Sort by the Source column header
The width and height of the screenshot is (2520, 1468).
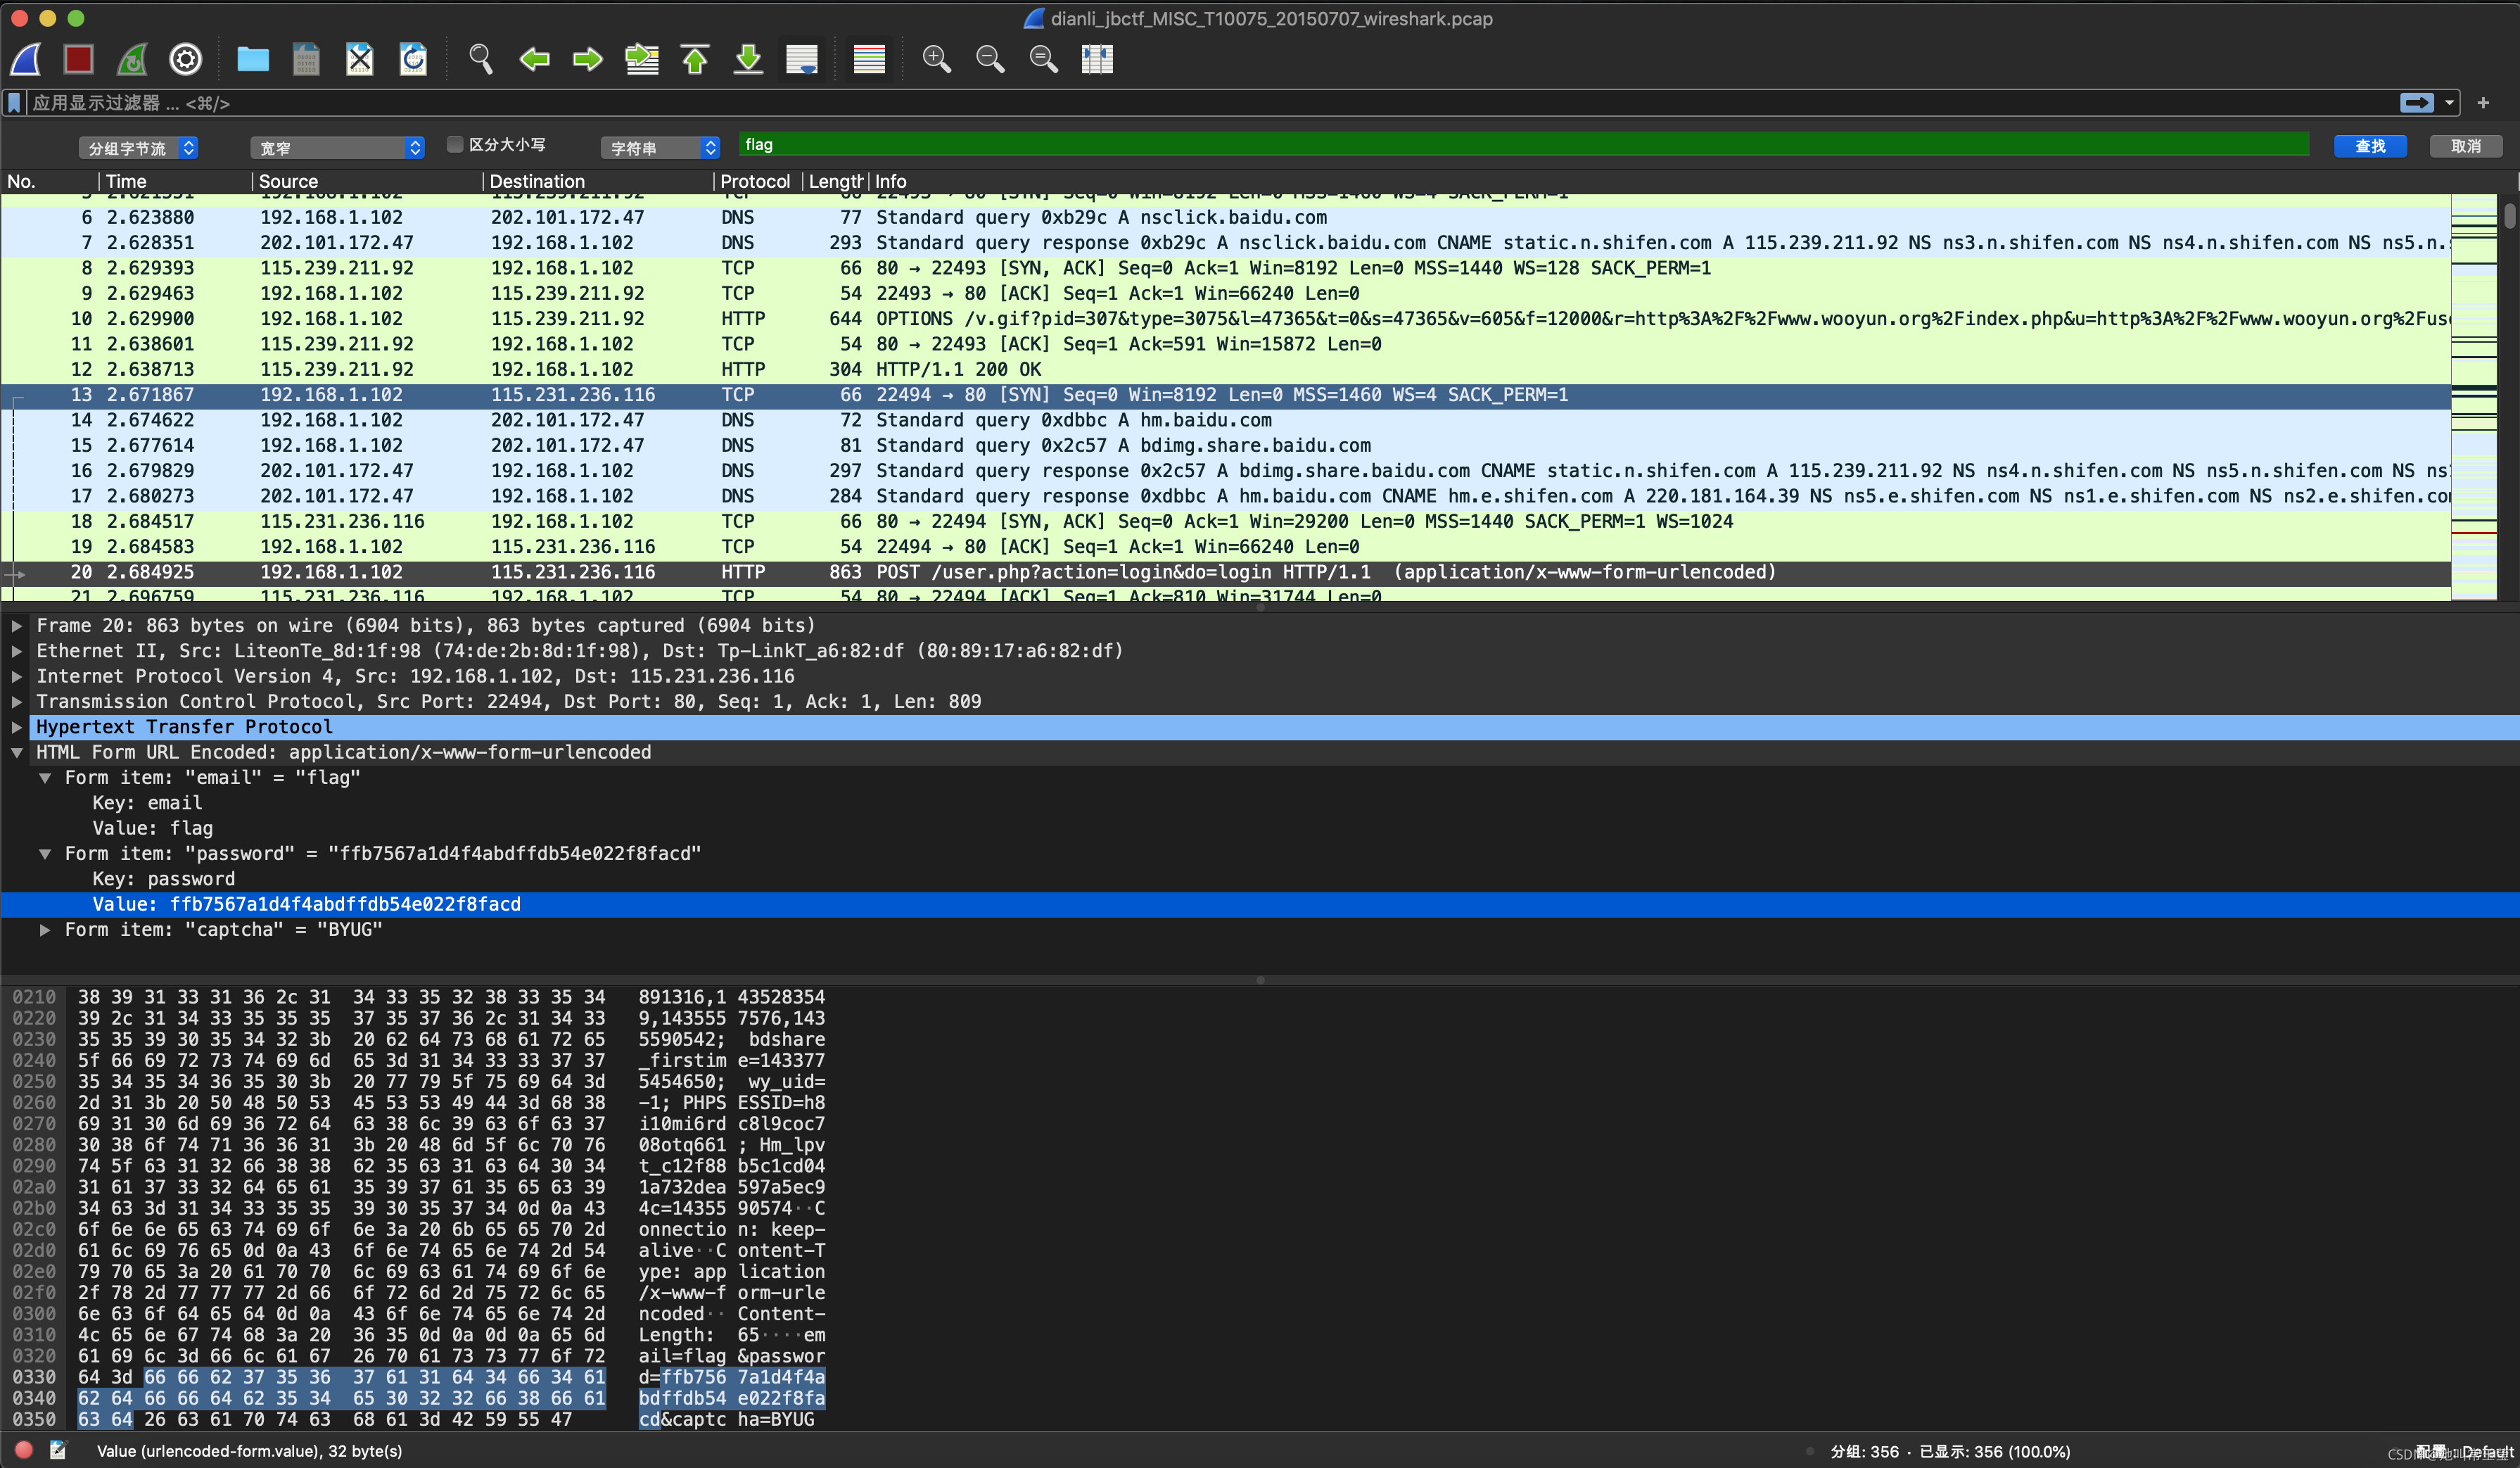[367, 181]
